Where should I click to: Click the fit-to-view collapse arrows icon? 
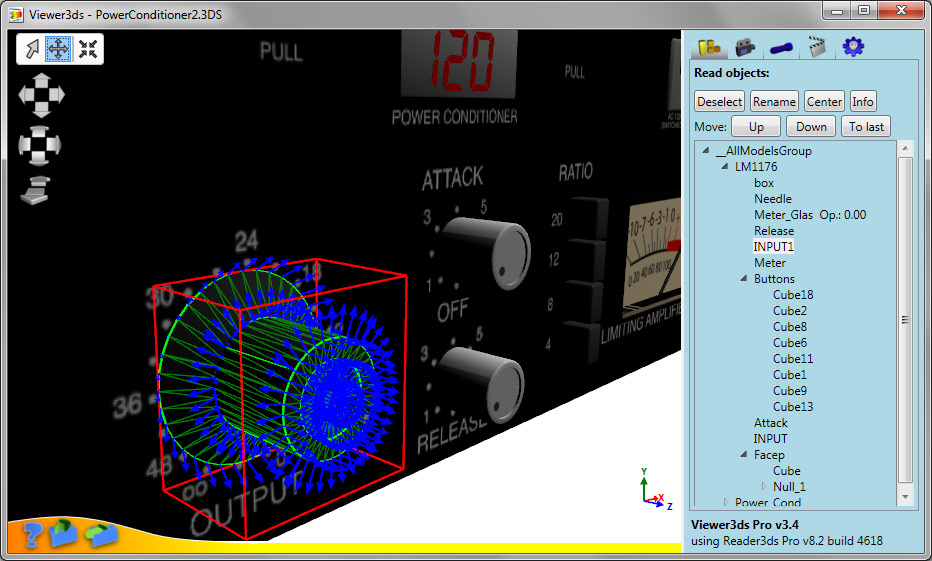[88, 49]
